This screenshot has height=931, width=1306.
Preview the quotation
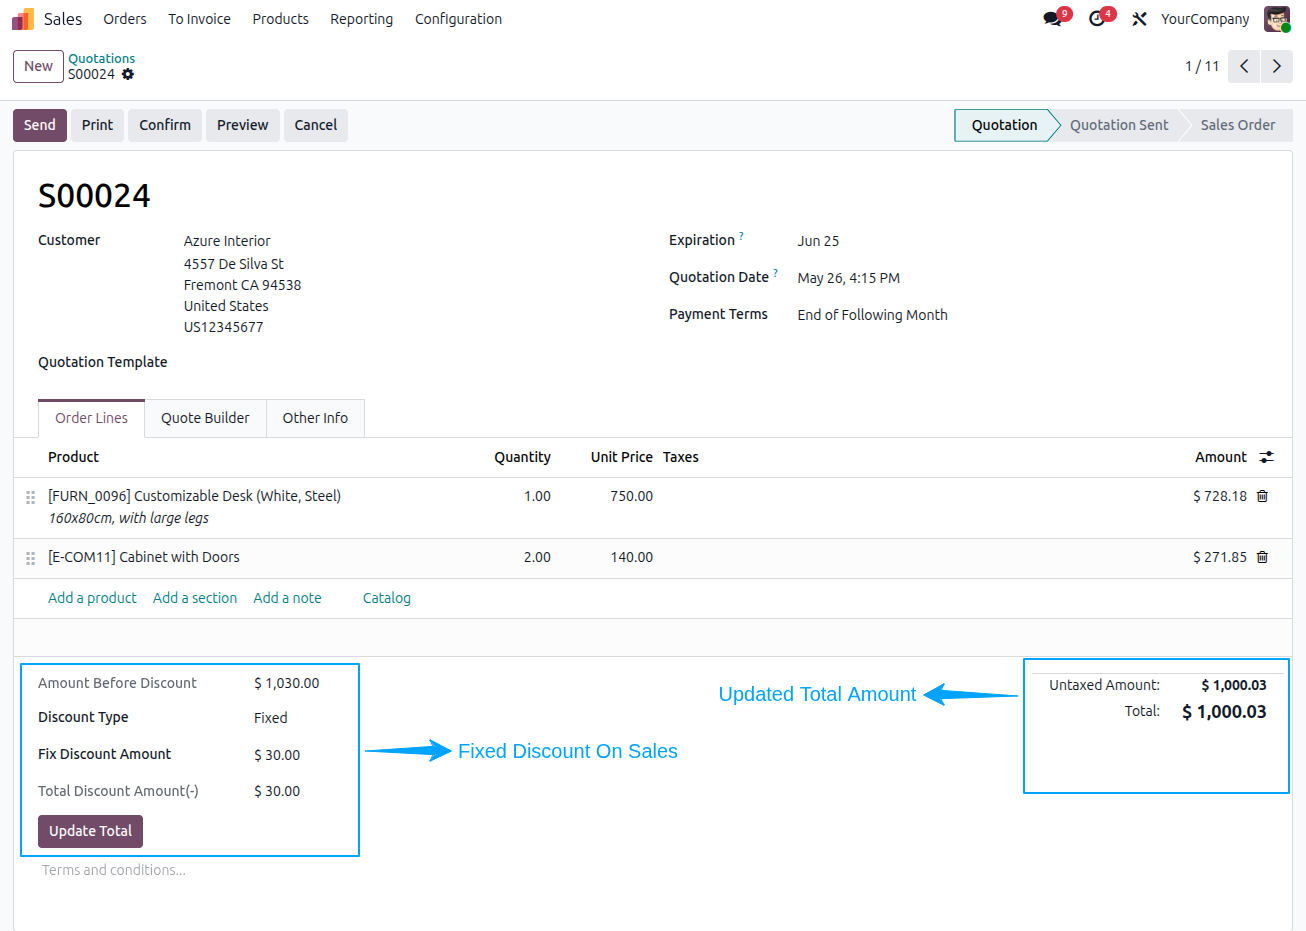[x=242, y=125]
